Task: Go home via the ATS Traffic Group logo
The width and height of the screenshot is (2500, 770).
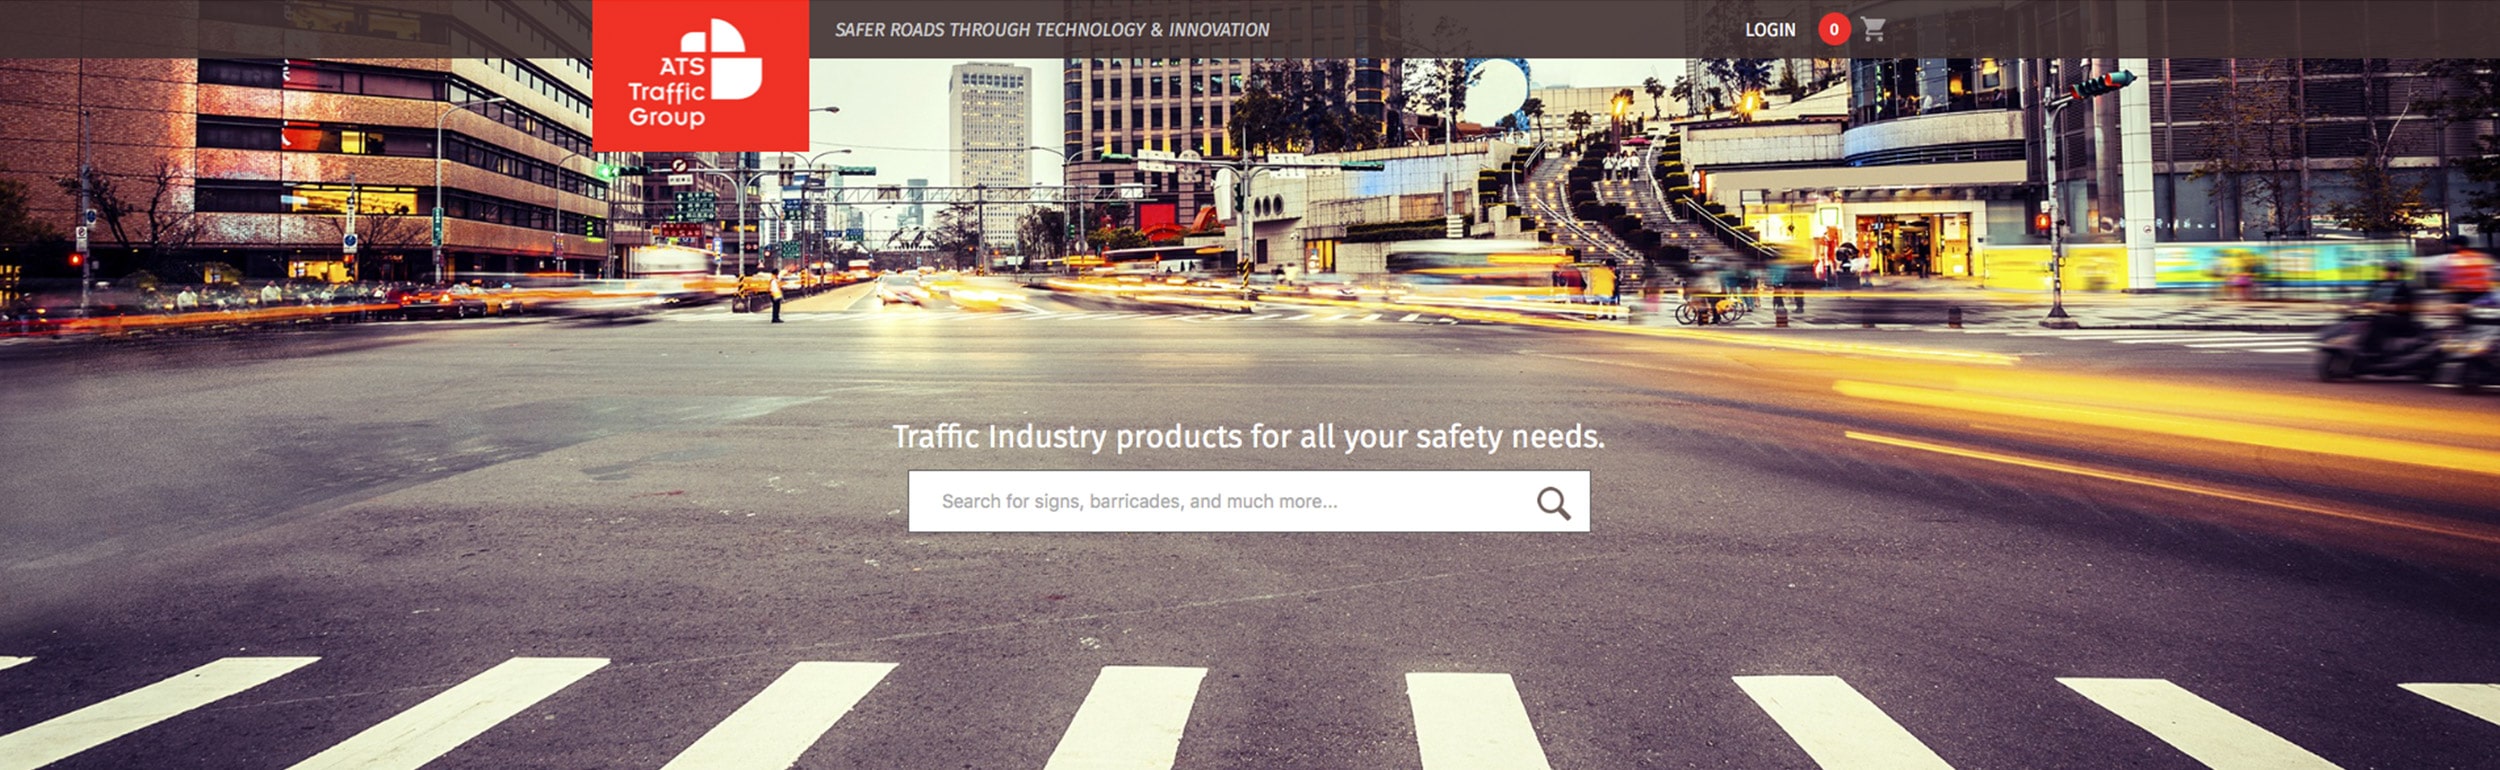Action: tap(700, 75)
